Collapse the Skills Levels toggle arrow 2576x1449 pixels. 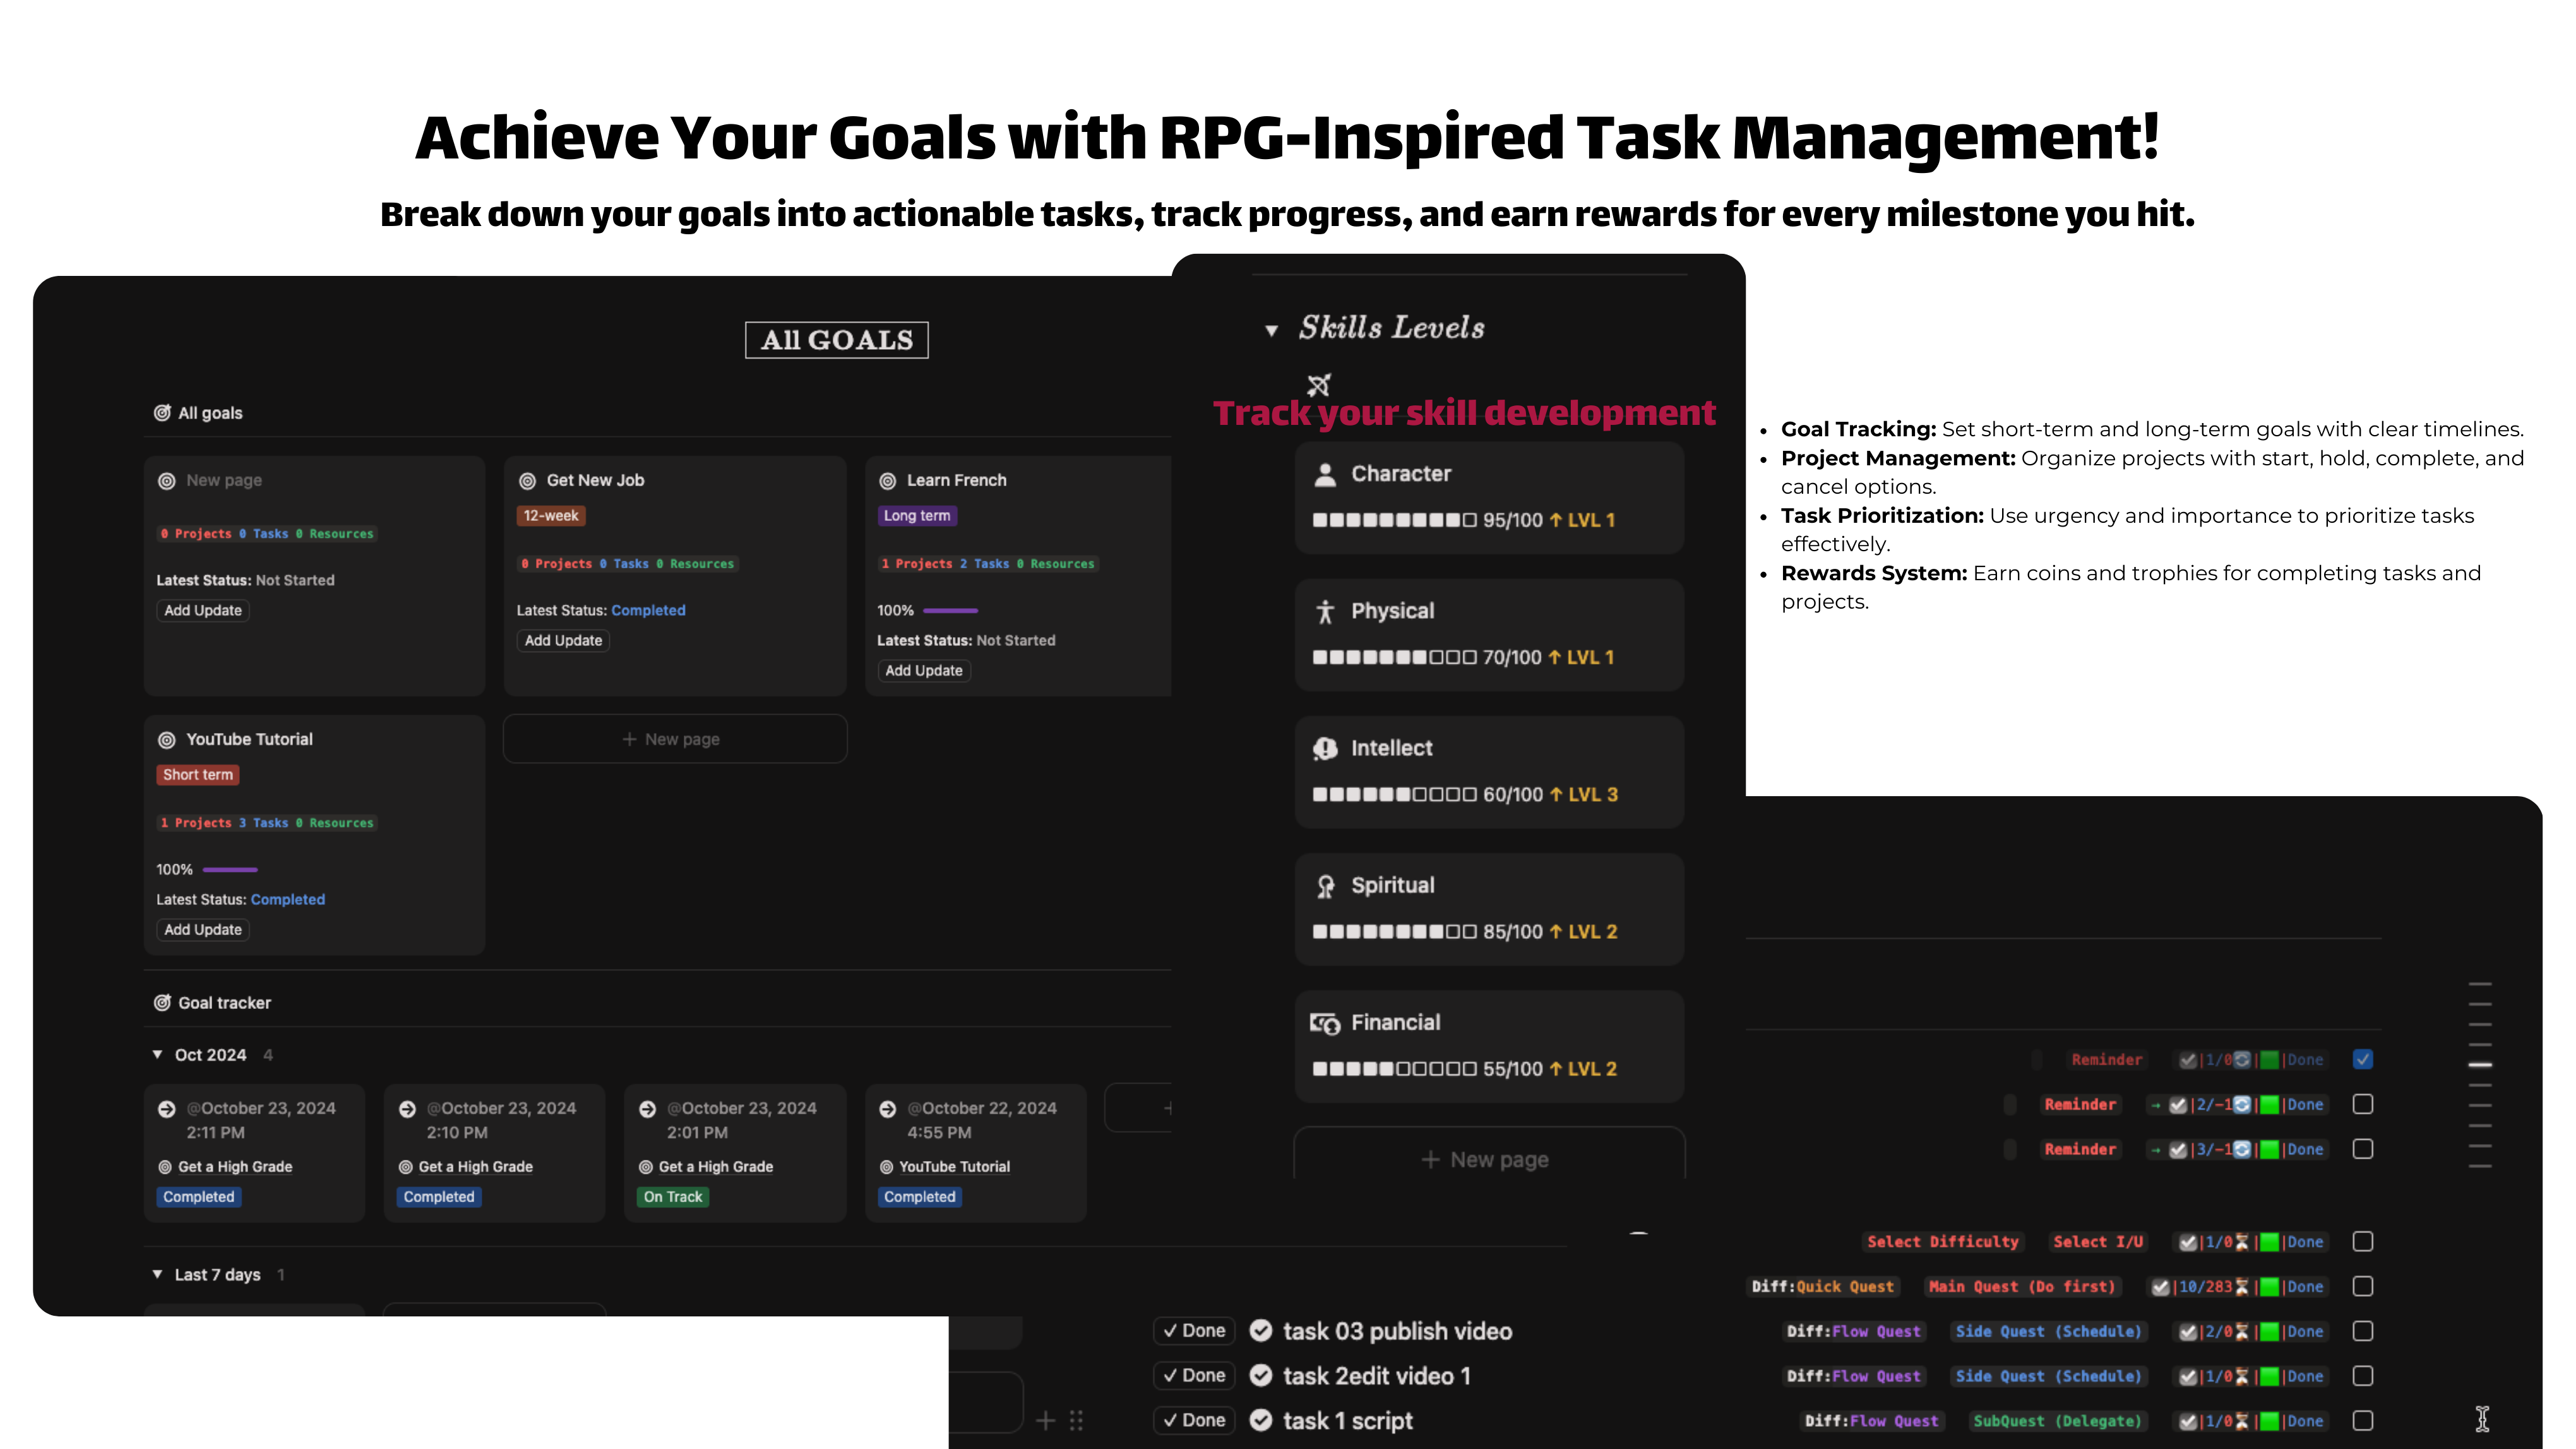pyautogui.click(x=1271, y=330)
